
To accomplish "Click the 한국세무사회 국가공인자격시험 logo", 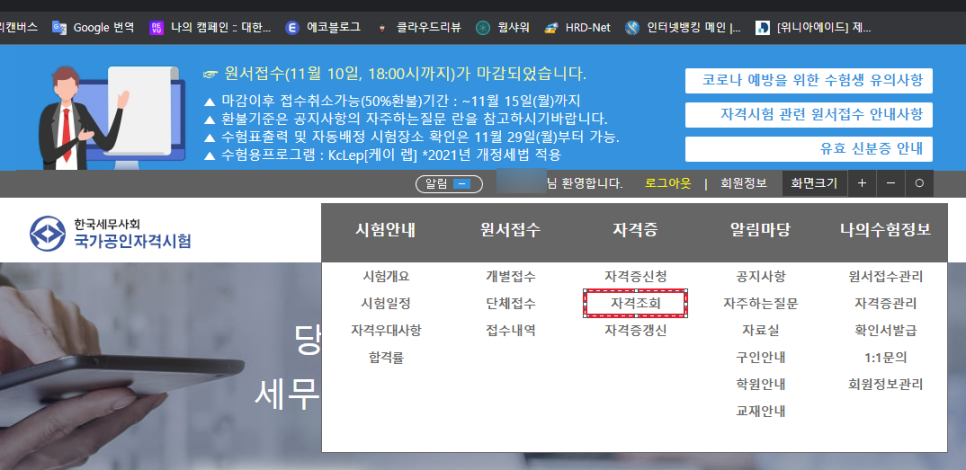I will [x=111, y=233].
